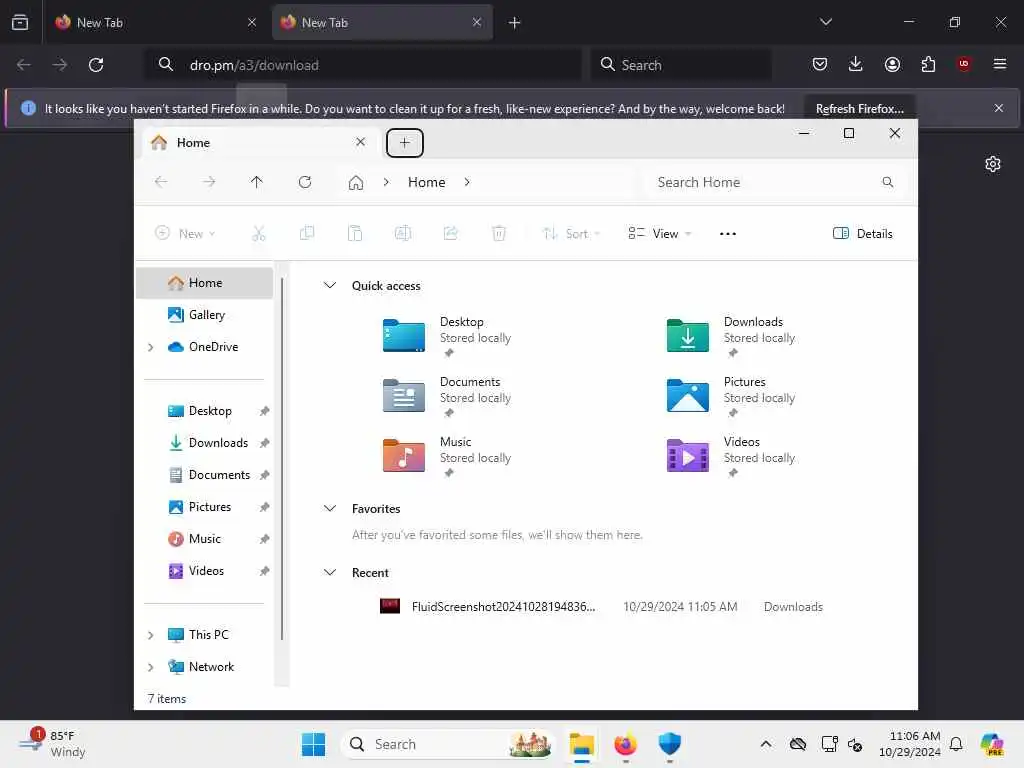Click the magnifier icon in Search Home box
The image size is (1024, 768).
click(x=888, y=182)
